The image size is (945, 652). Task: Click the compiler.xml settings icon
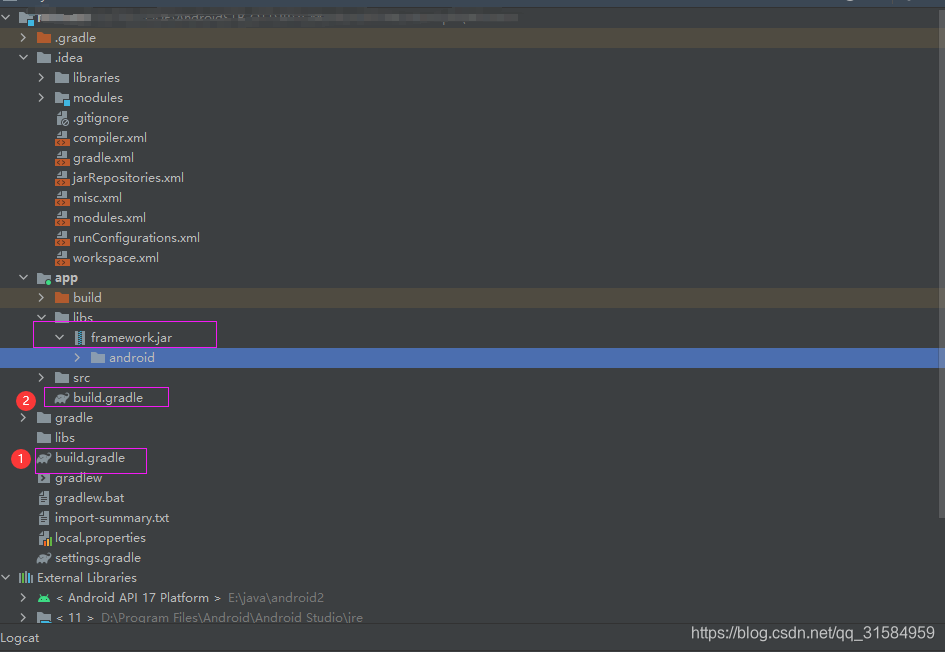pyautogui.click(x=60, y=137)
